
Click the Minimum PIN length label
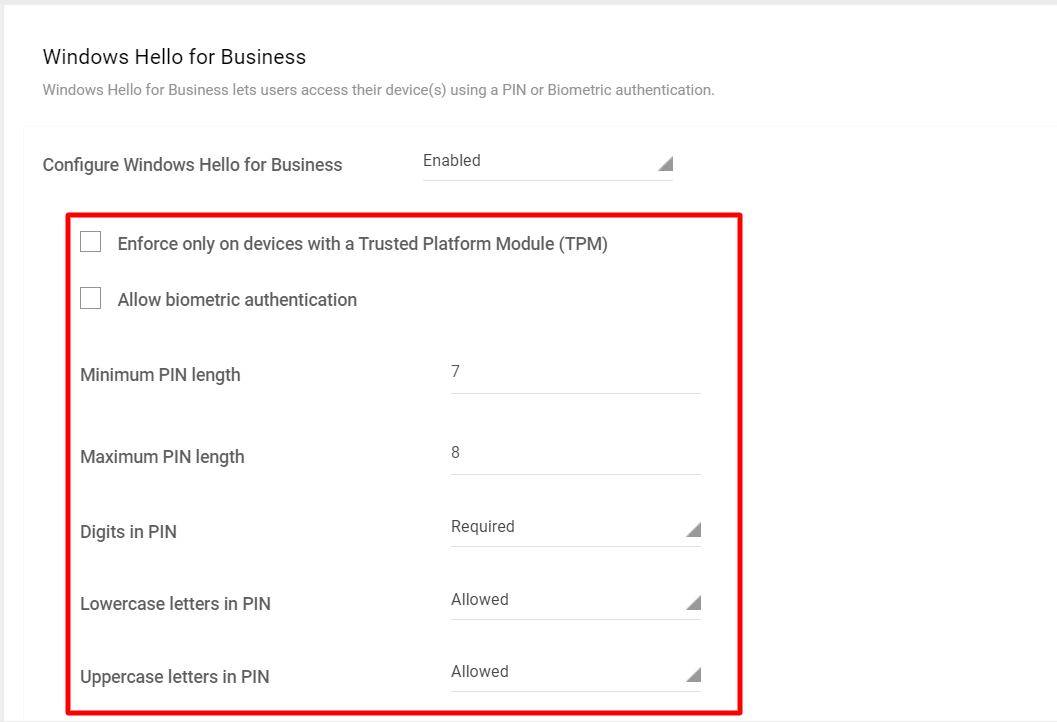click(x=160, y=375)
